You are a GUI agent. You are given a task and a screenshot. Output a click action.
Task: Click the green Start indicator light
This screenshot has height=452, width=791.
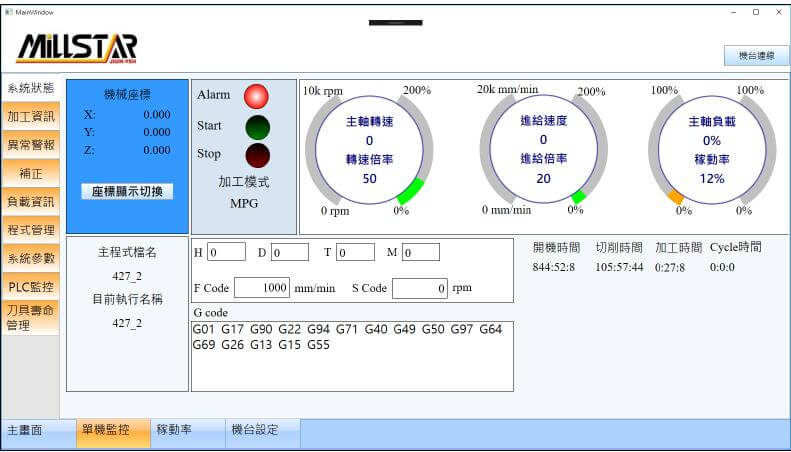(257, 127)
